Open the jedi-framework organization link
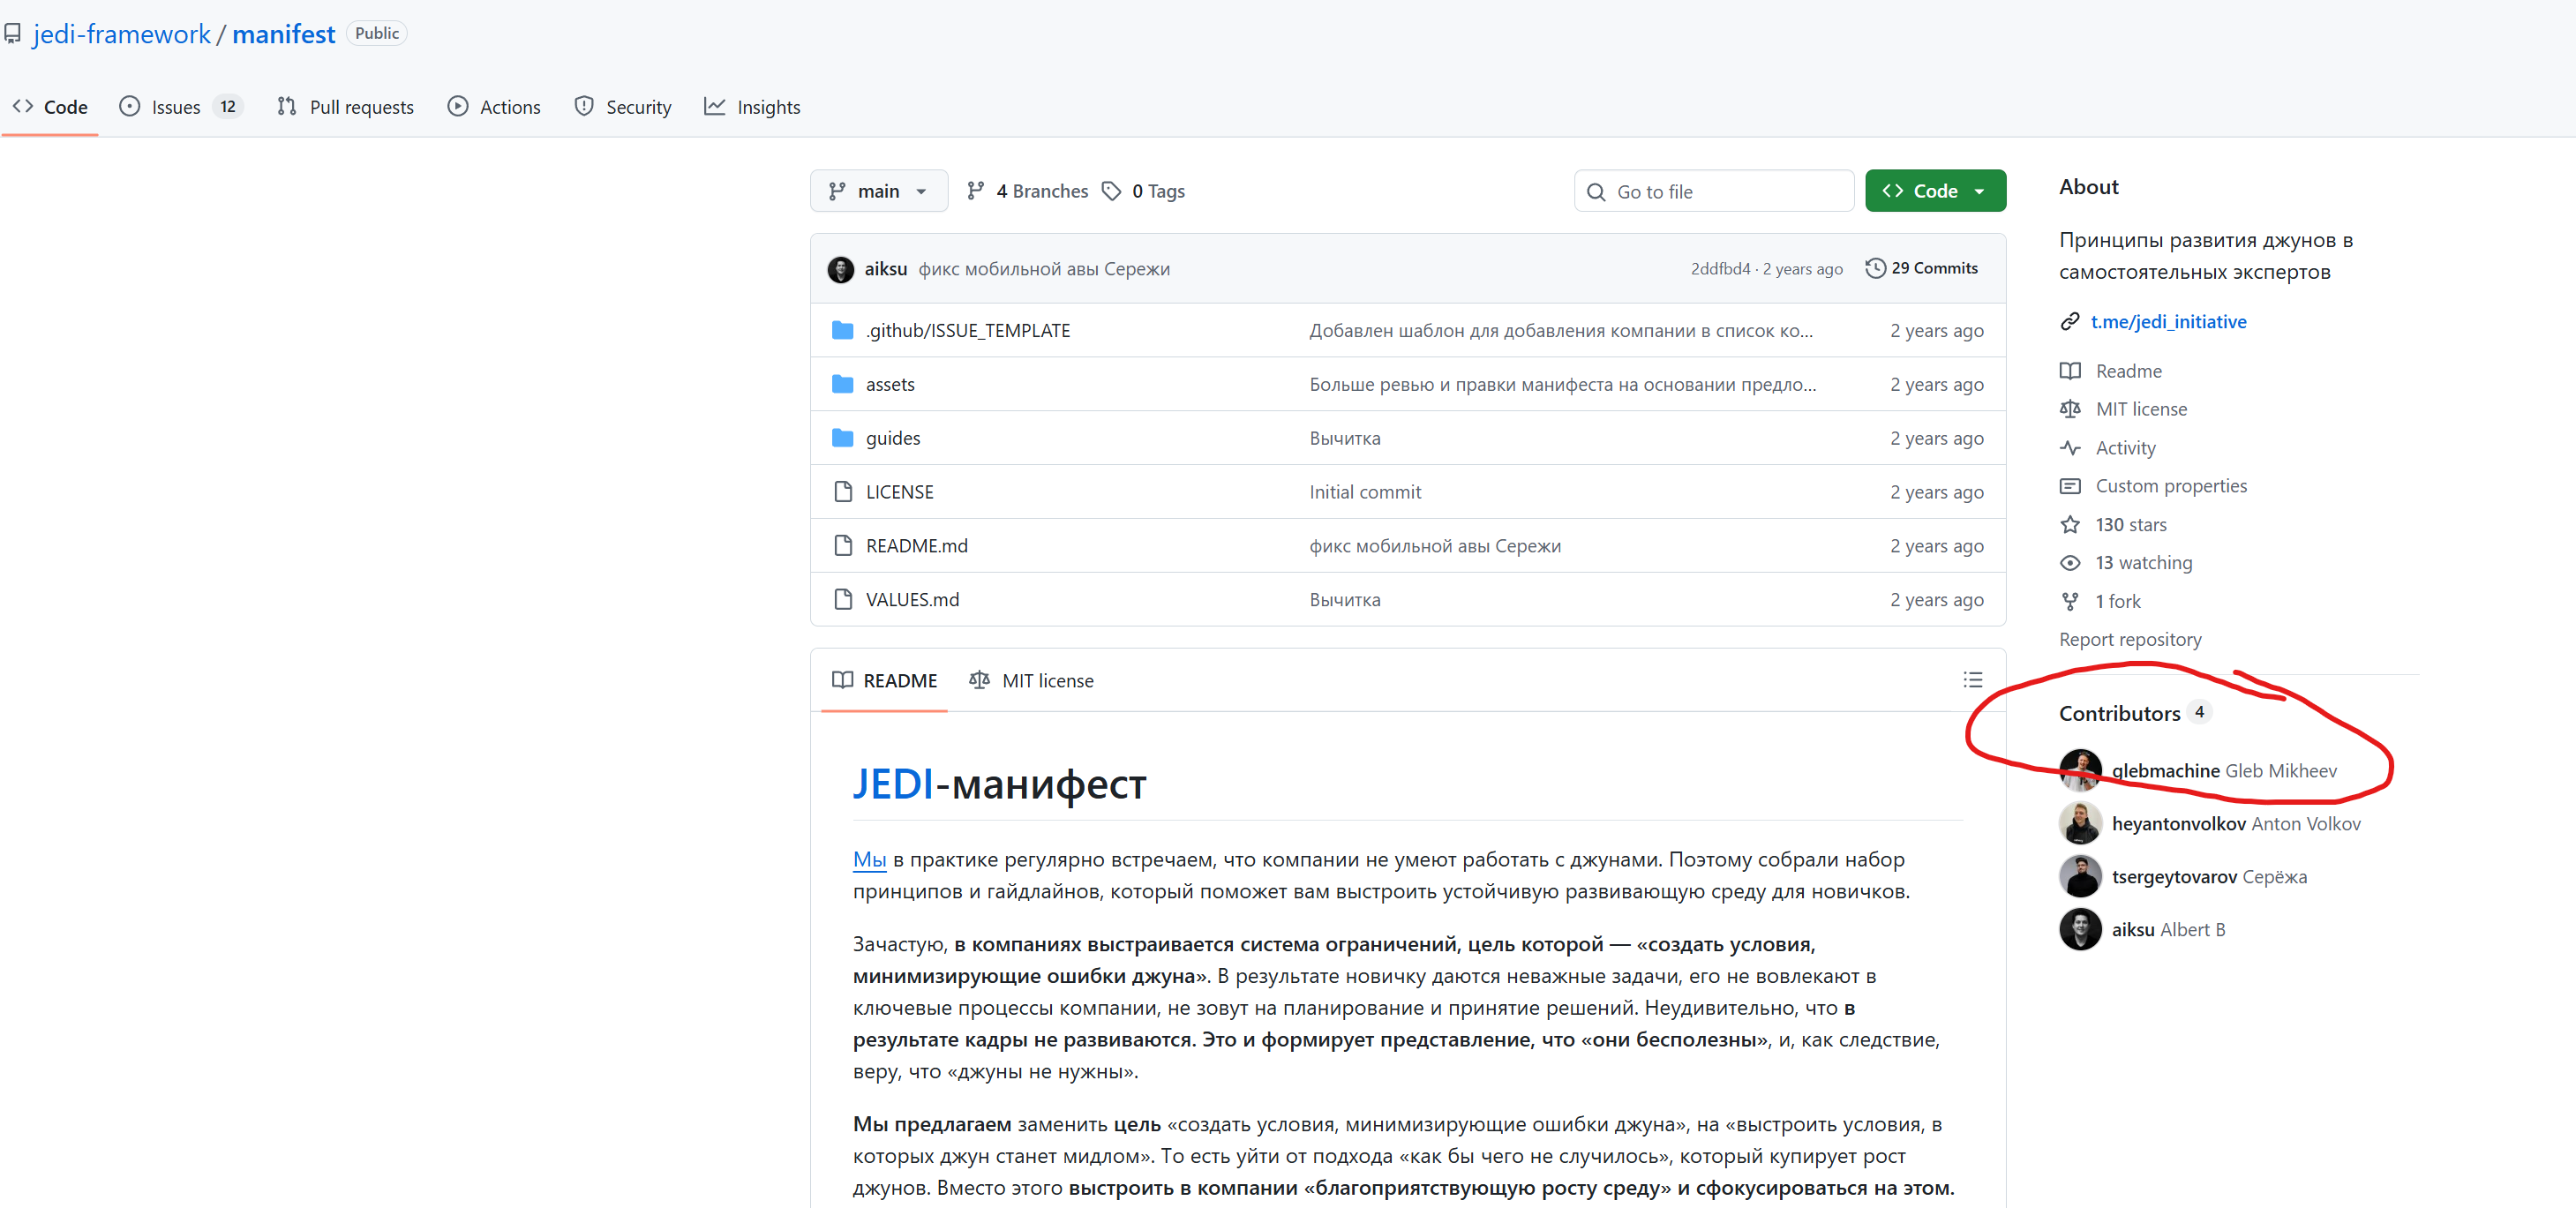This screenshot has width=2576, height=1208. [121, 34]
